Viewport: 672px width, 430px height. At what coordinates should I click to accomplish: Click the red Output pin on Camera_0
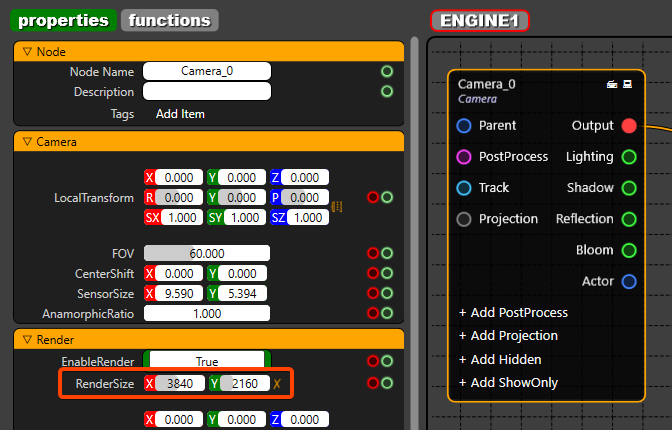pos(628,126)
